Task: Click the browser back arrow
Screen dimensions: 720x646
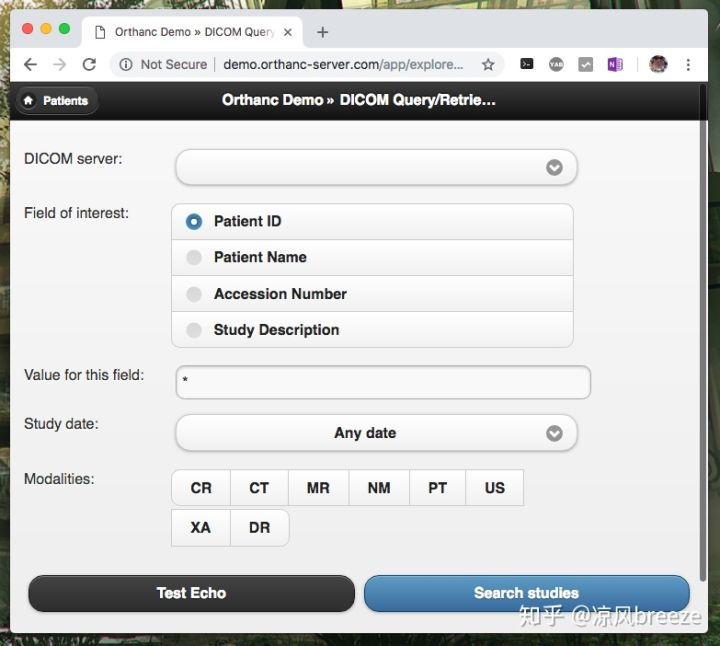Action: pos(30,64)
